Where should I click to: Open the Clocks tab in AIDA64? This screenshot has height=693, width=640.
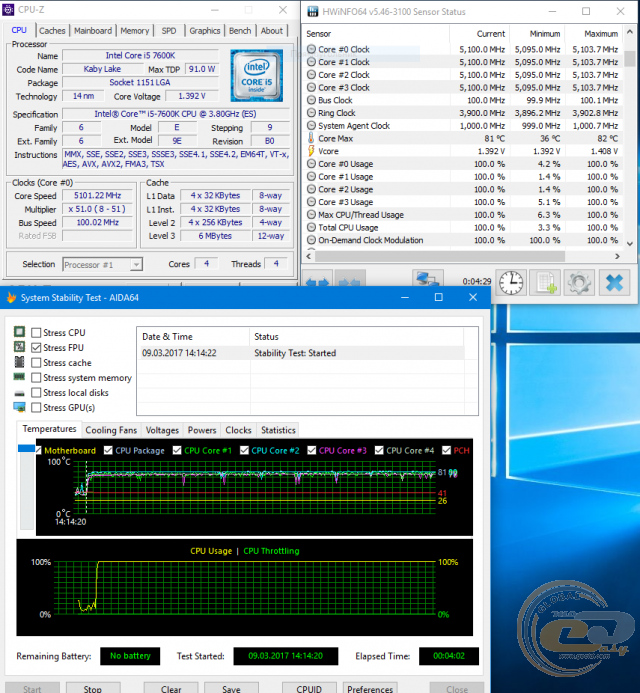click(x=238, y=430)
